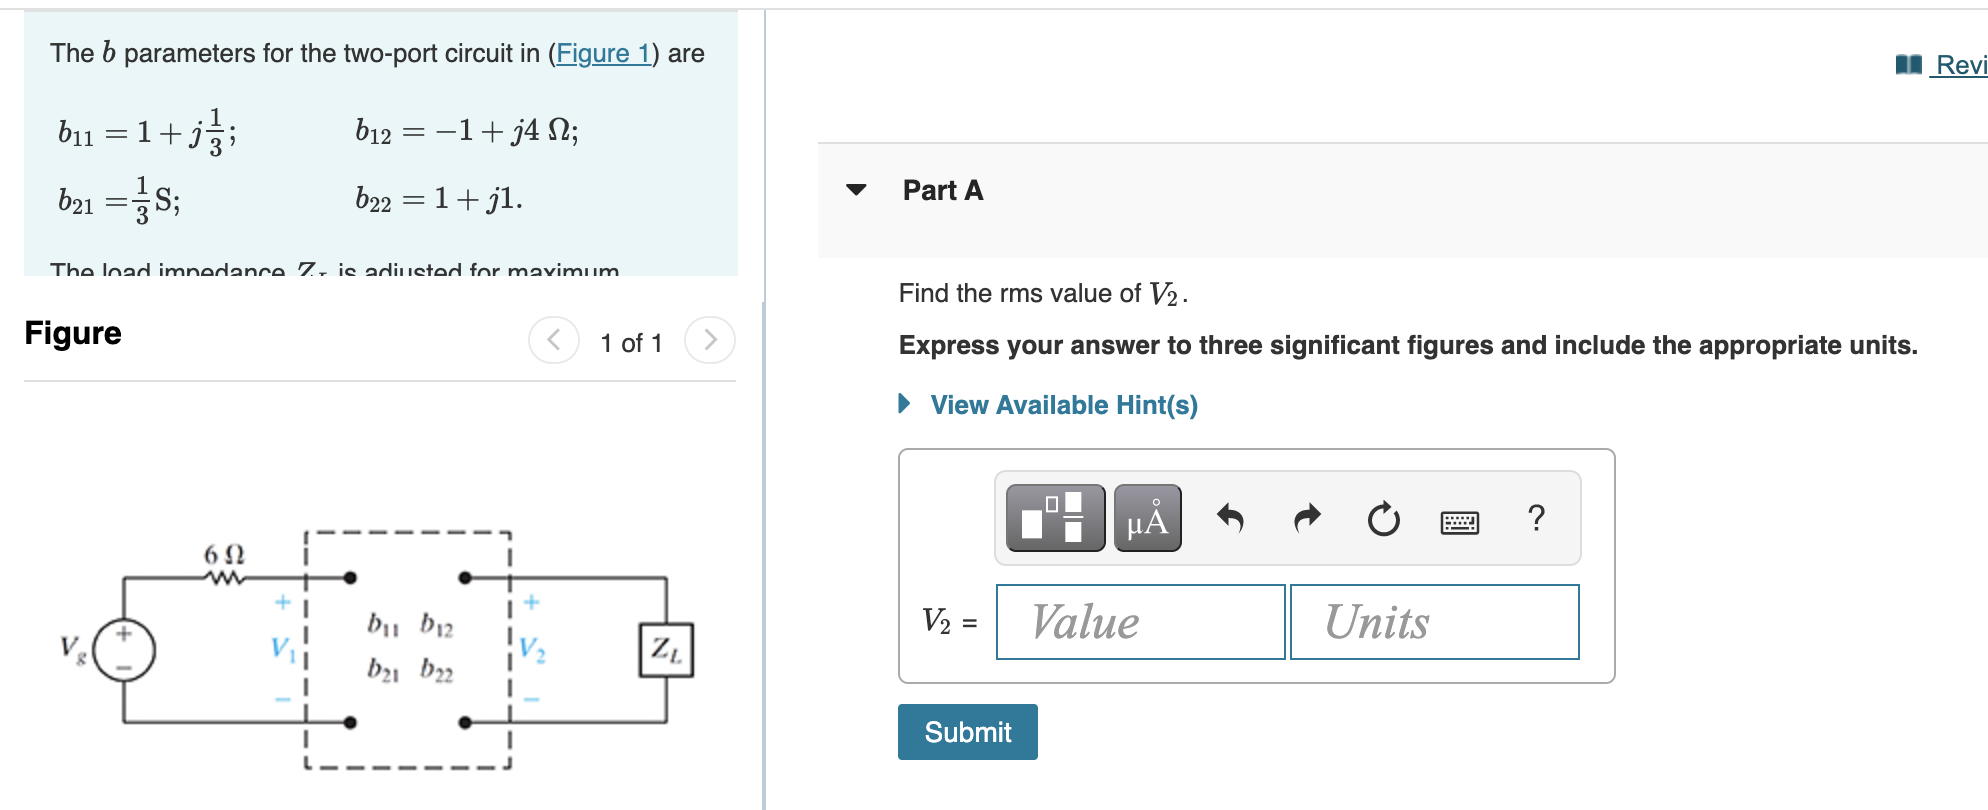Viewport: 1988px width, 810px height.
Task: Open the next figure arrow
Action: point(710,340)
